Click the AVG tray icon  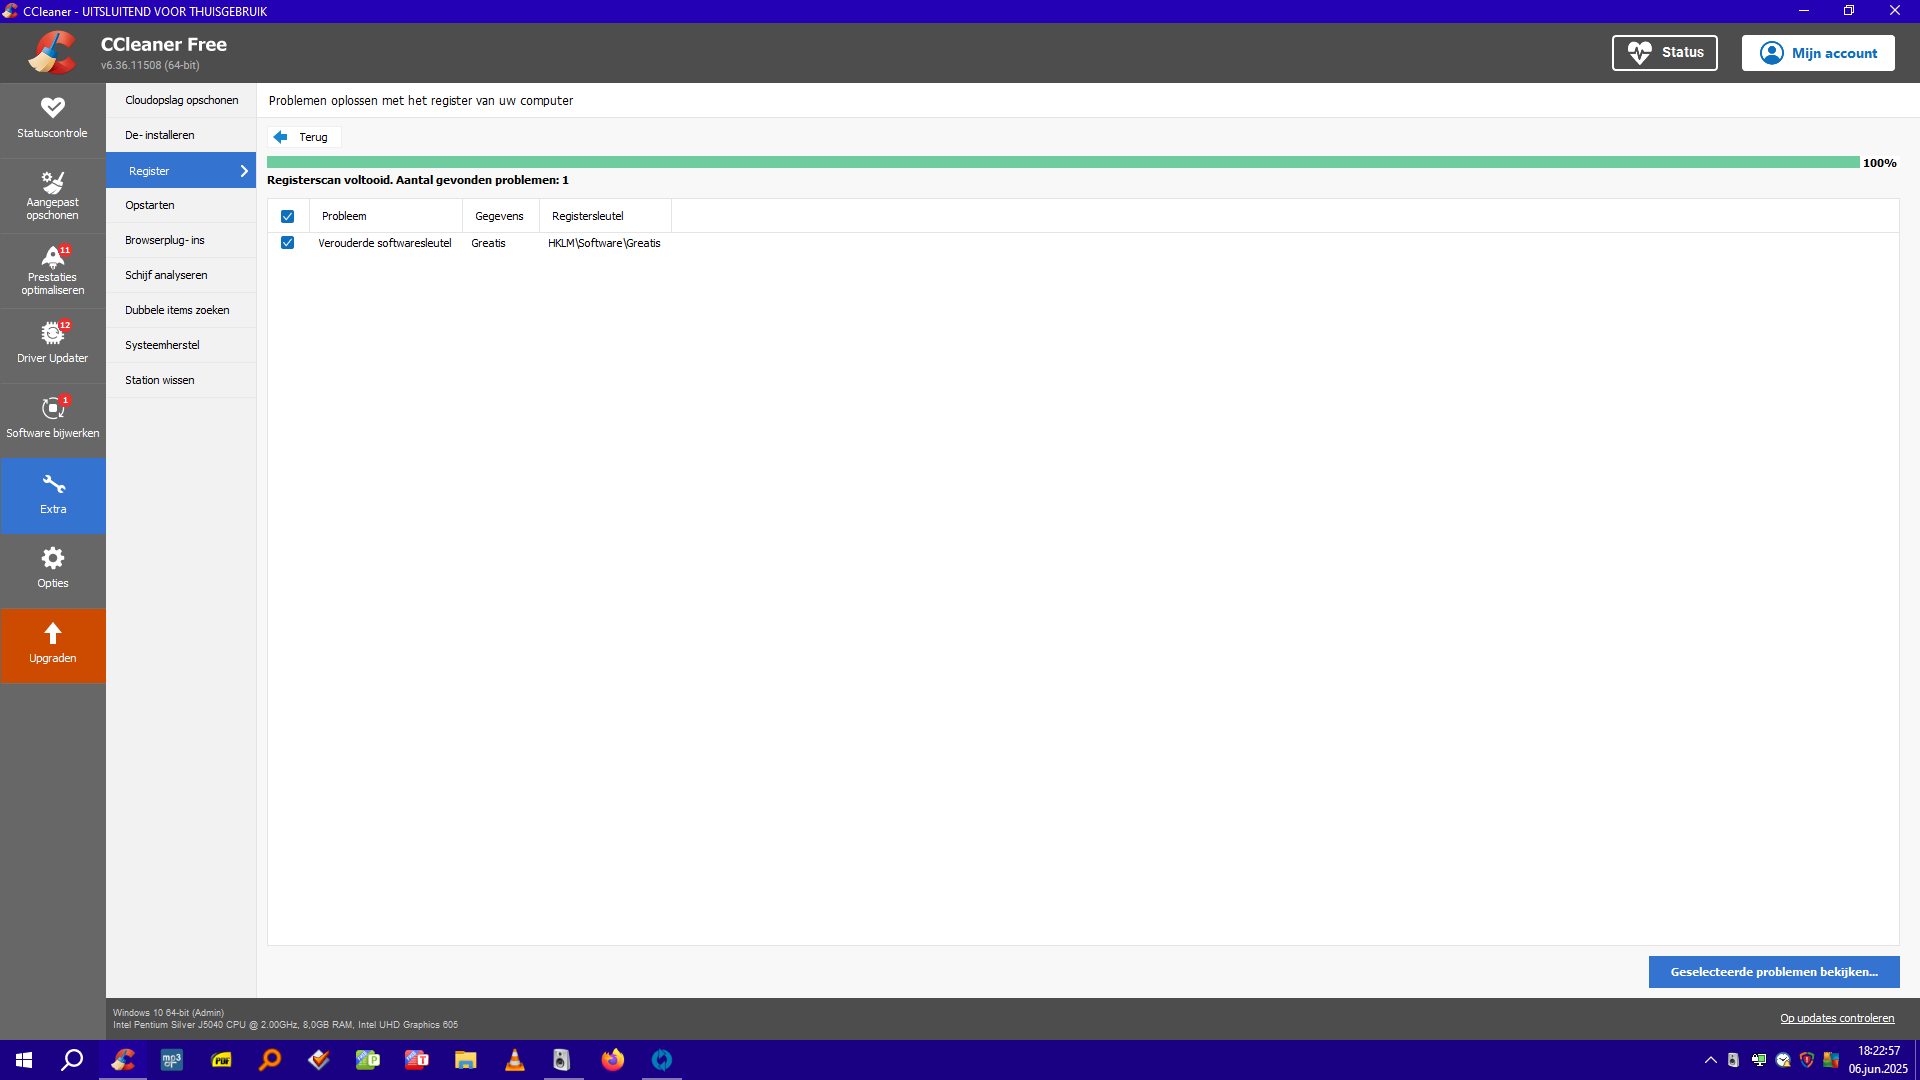click(1831, 1060)
